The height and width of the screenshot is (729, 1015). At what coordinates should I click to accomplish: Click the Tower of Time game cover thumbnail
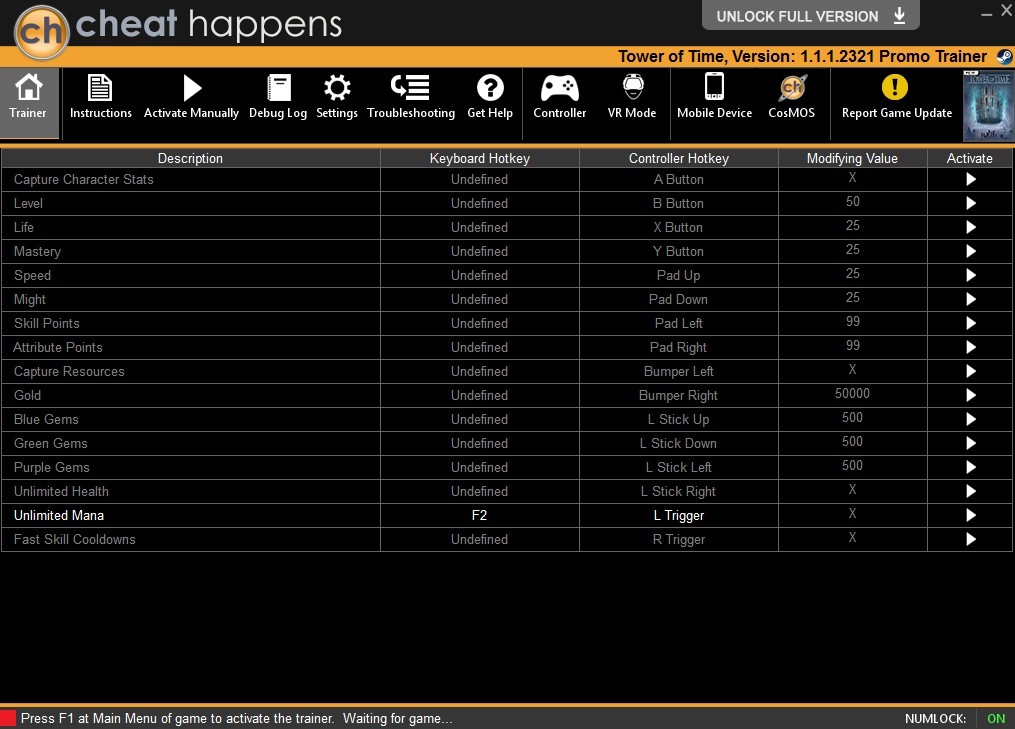(x=988, y=106)
